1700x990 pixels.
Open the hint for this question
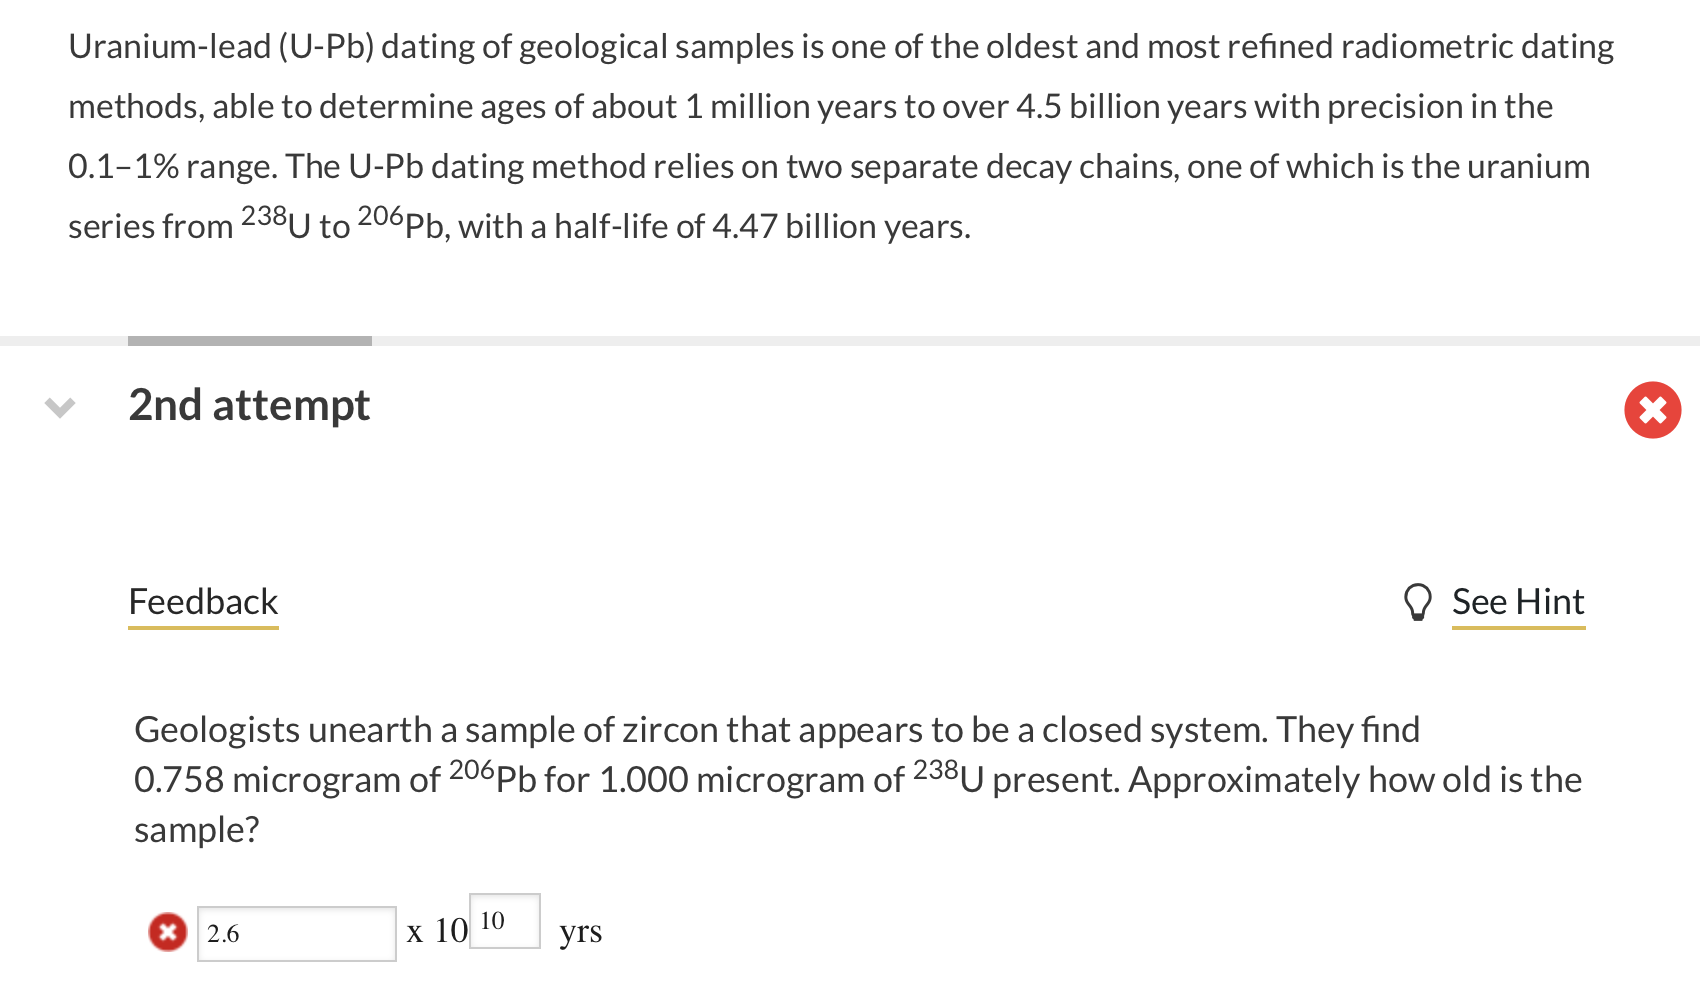[x=1518, y=601]
